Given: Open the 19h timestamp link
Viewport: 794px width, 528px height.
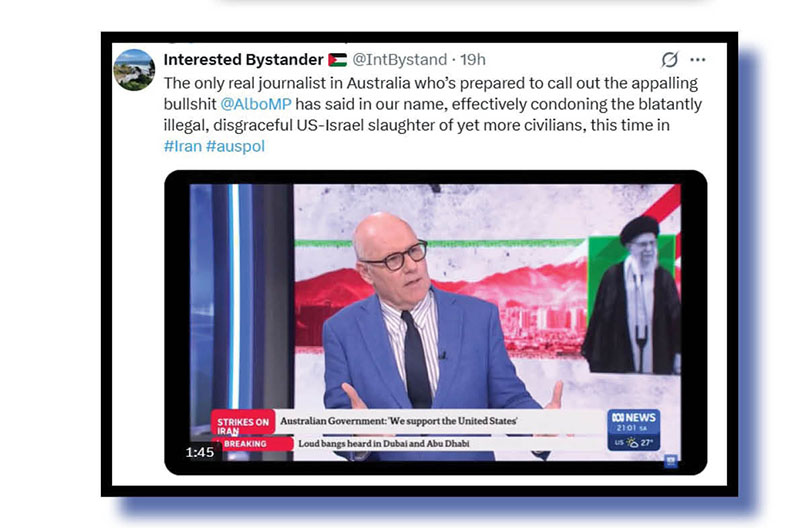Looking at the screenshot, I should [473, 60].
